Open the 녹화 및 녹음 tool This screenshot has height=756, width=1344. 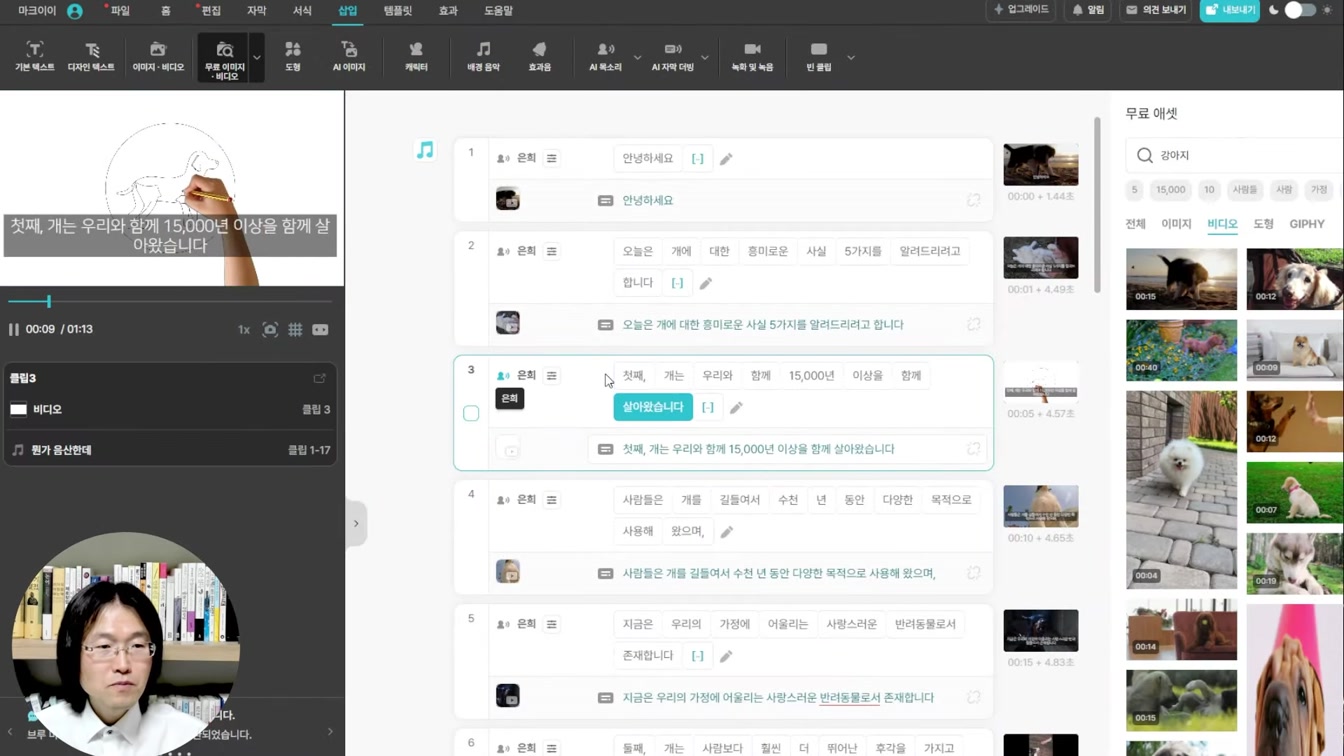coord(752,57)
